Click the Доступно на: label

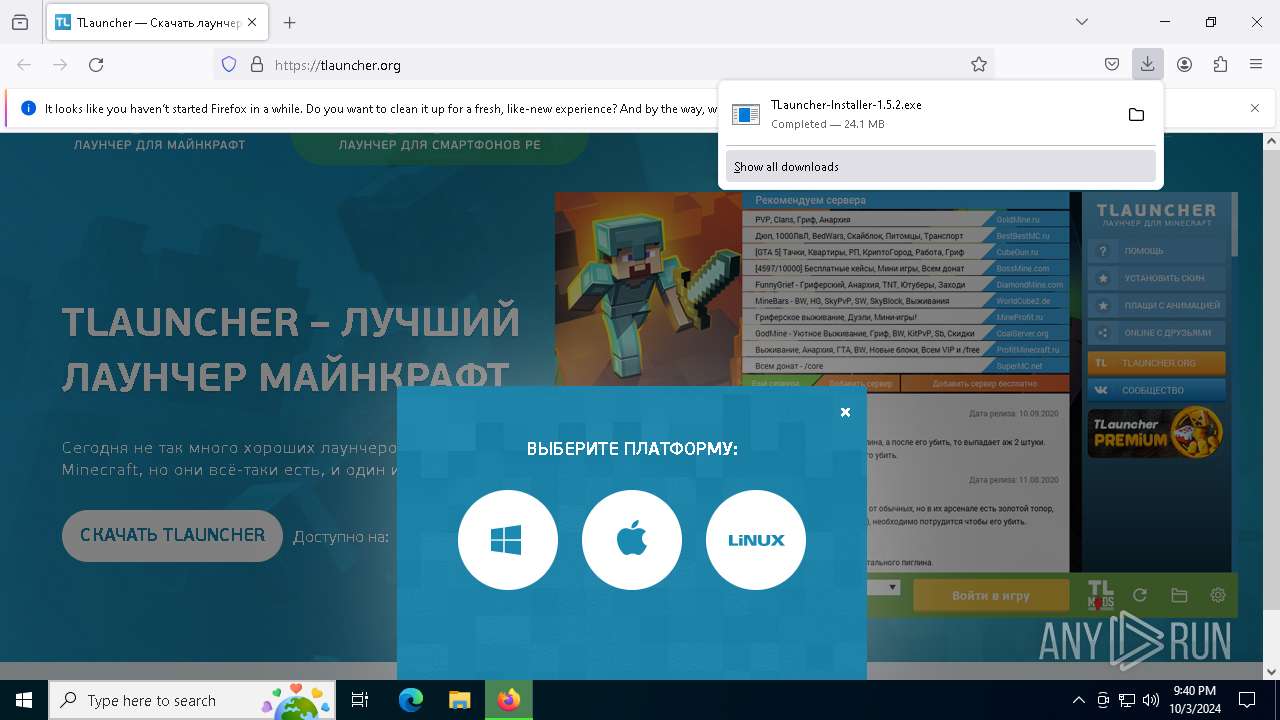pyautogui.click(x=341, y=537)
